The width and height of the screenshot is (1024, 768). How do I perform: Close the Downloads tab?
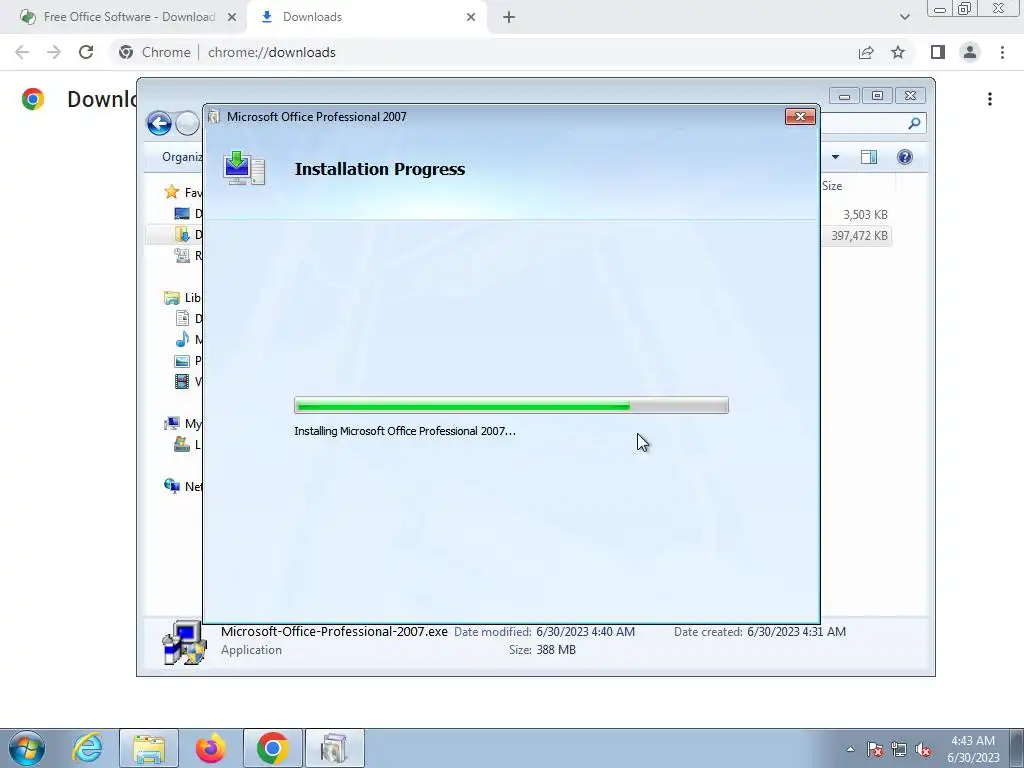pos(471,17)
